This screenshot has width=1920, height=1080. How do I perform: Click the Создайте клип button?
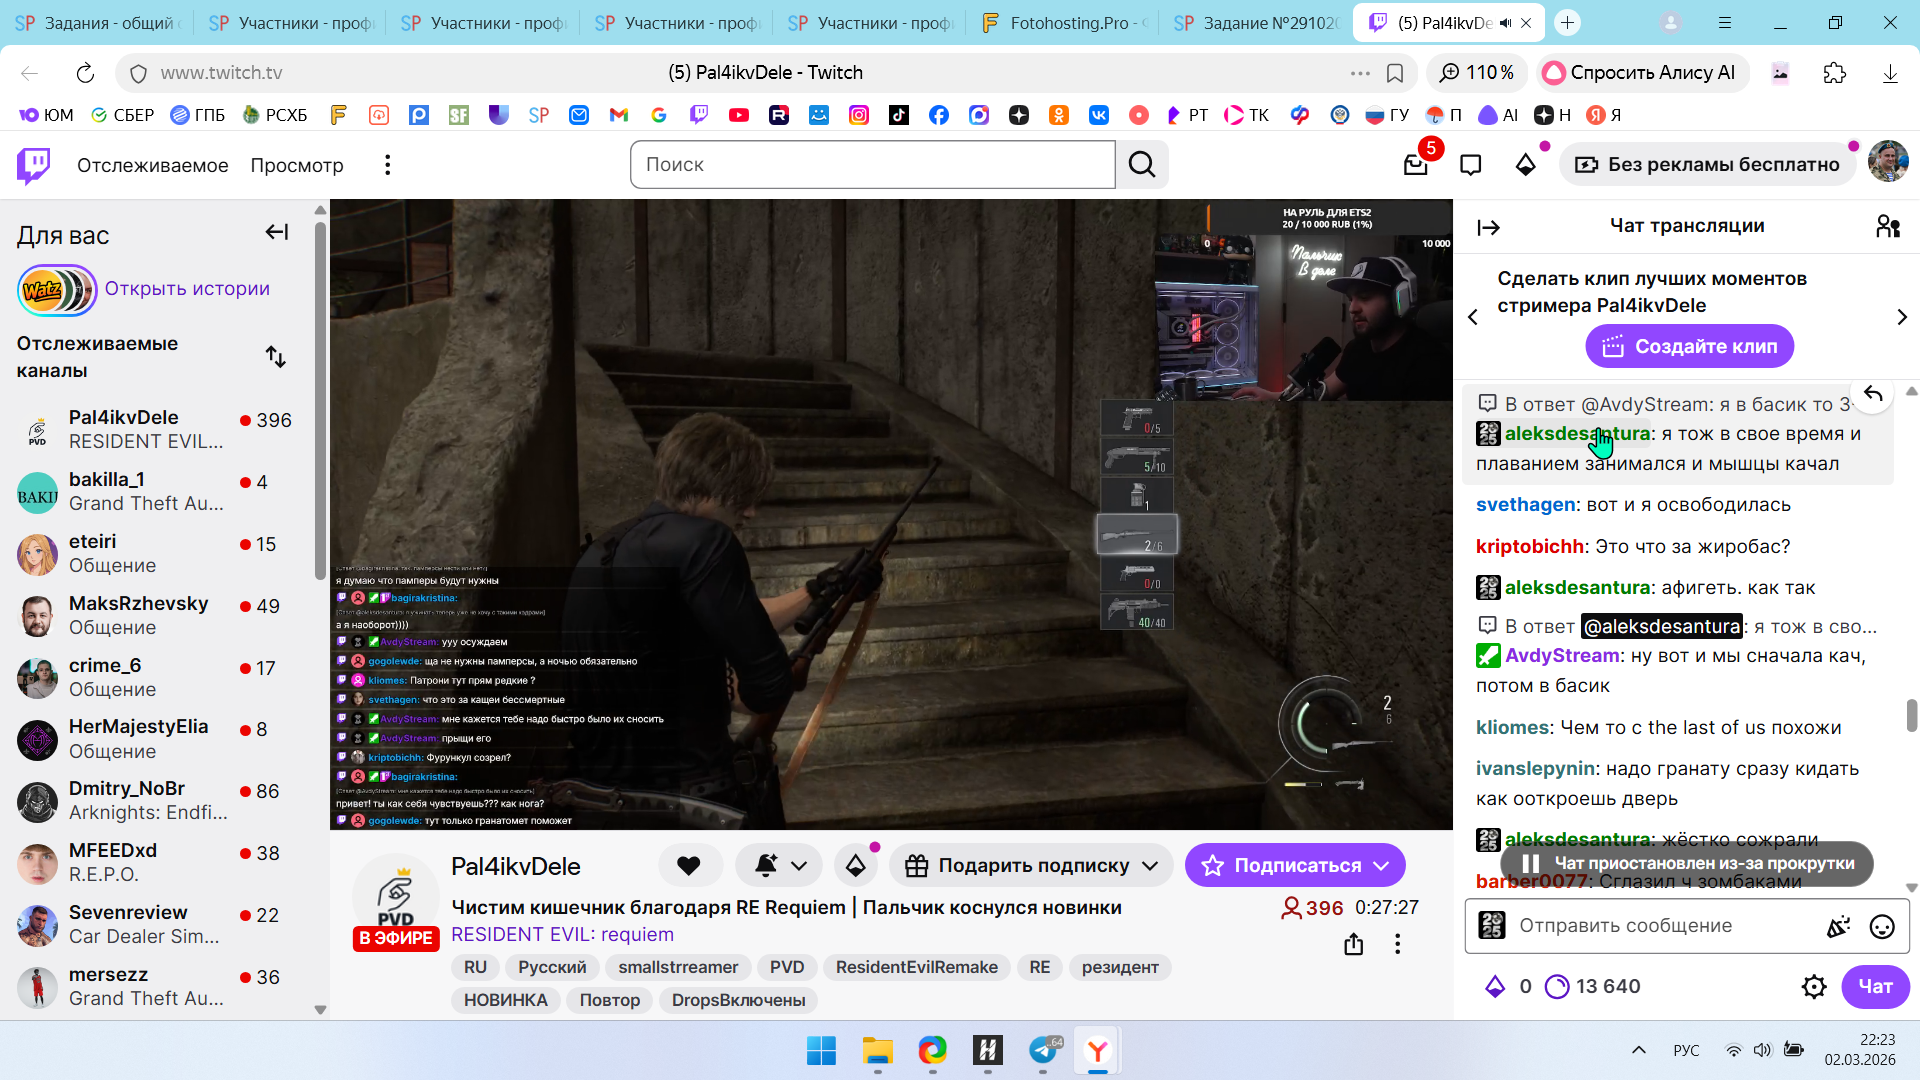(x=1689, y=347)
